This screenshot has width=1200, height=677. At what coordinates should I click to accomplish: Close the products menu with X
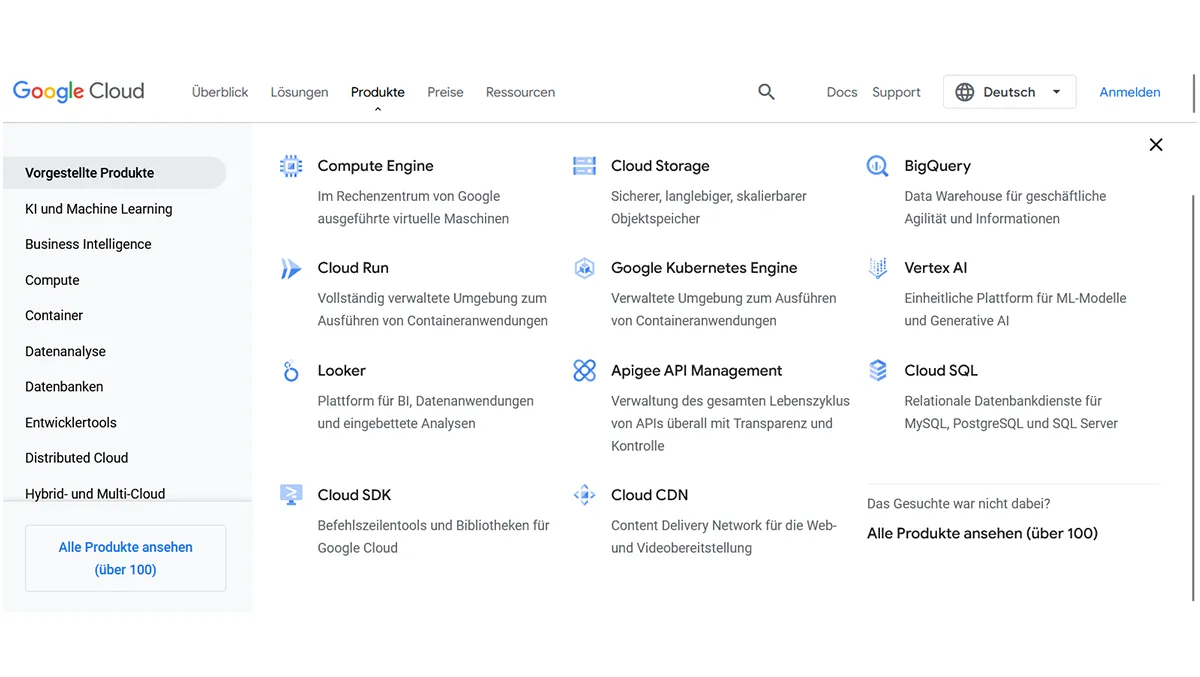click(x=1156, y=145)
